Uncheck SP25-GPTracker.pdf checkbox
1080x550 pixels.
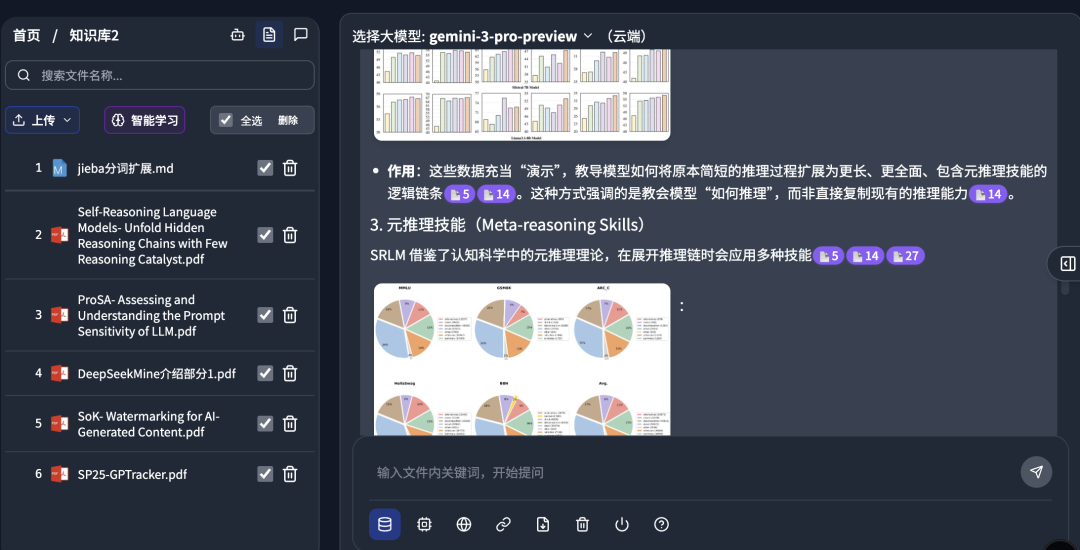(265, 474)
